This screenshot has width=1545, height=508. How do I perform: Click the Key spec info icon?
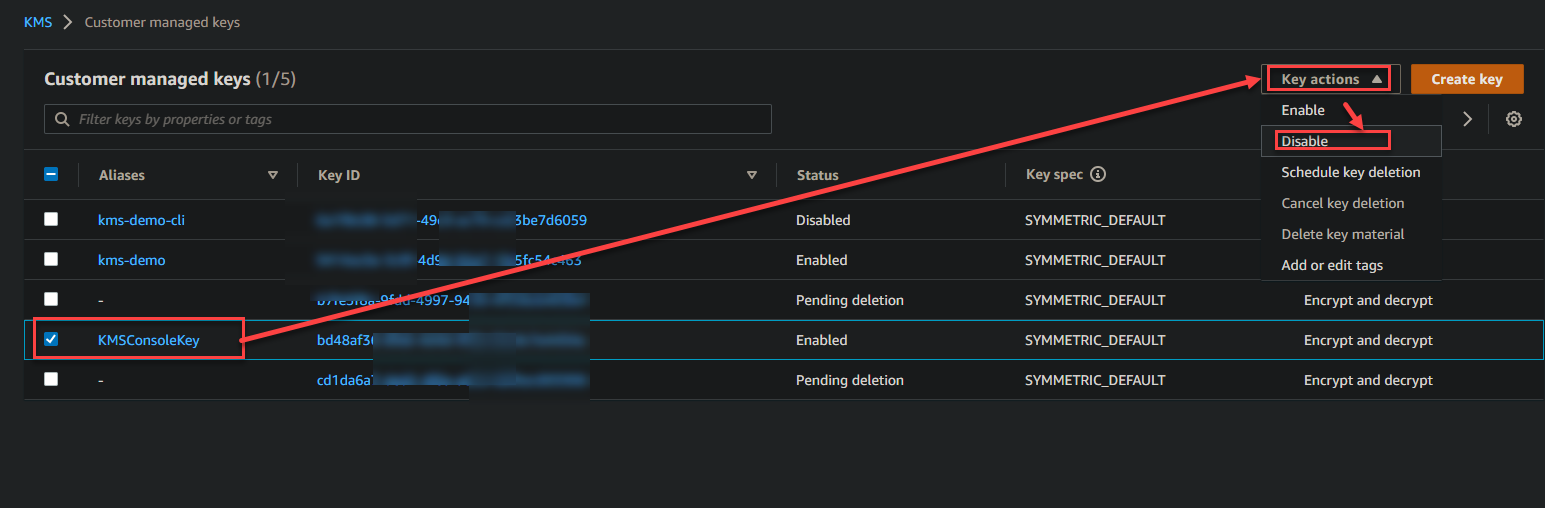coord(1098,174)
